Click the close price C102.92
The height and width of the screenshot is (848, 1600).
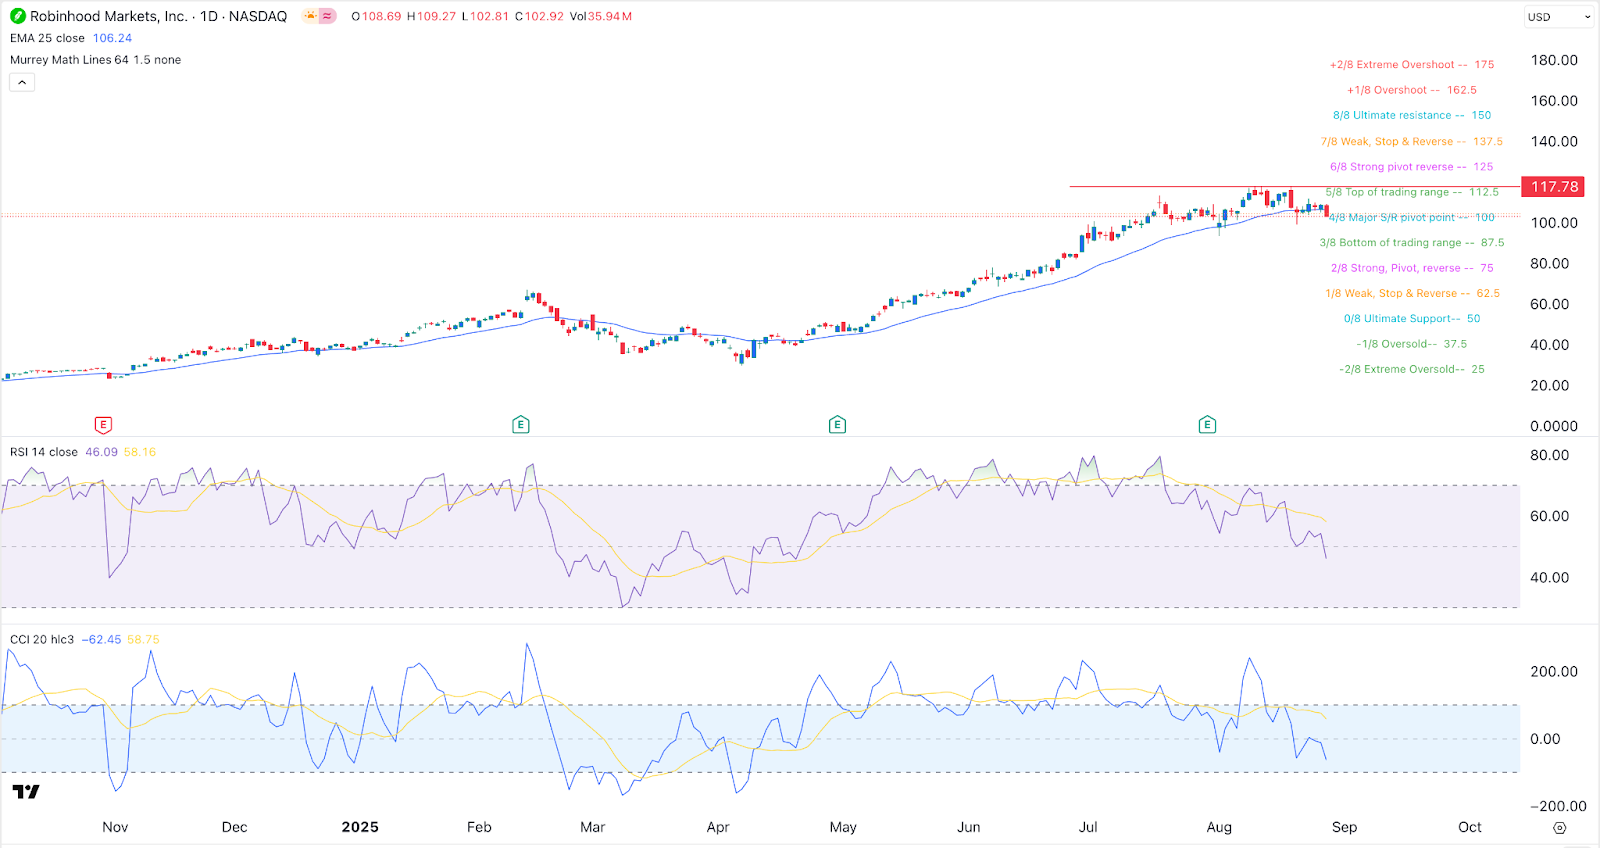pos(539,17)
